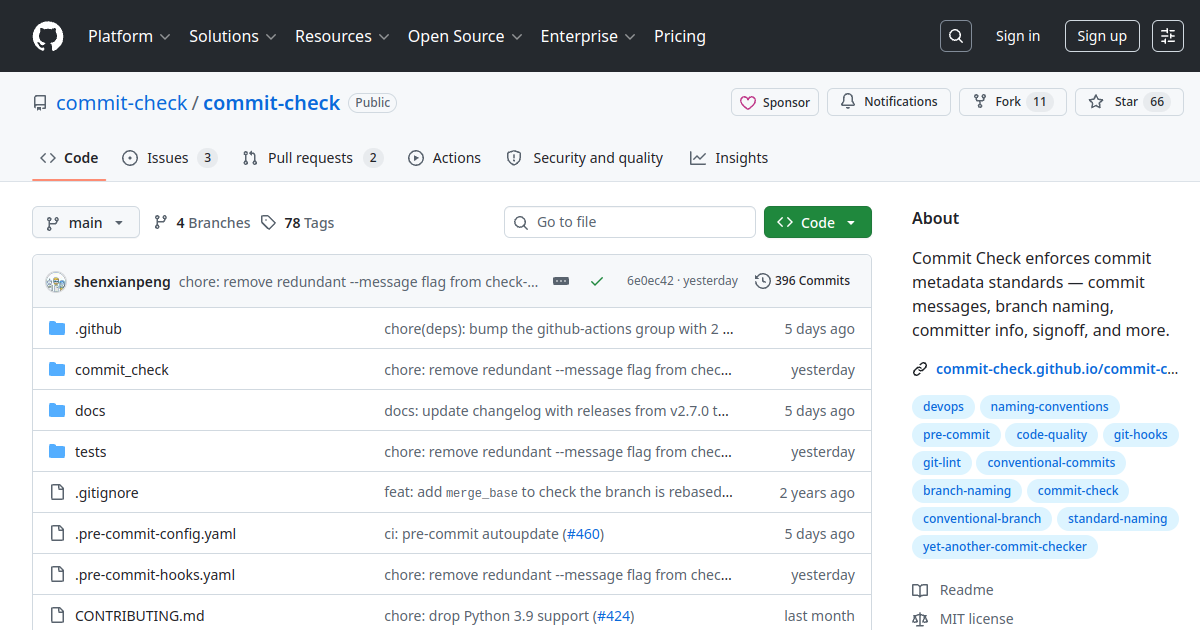Switch to the Code tab
The width and height of the screenshot is (1200, 630).
[69, 158]
